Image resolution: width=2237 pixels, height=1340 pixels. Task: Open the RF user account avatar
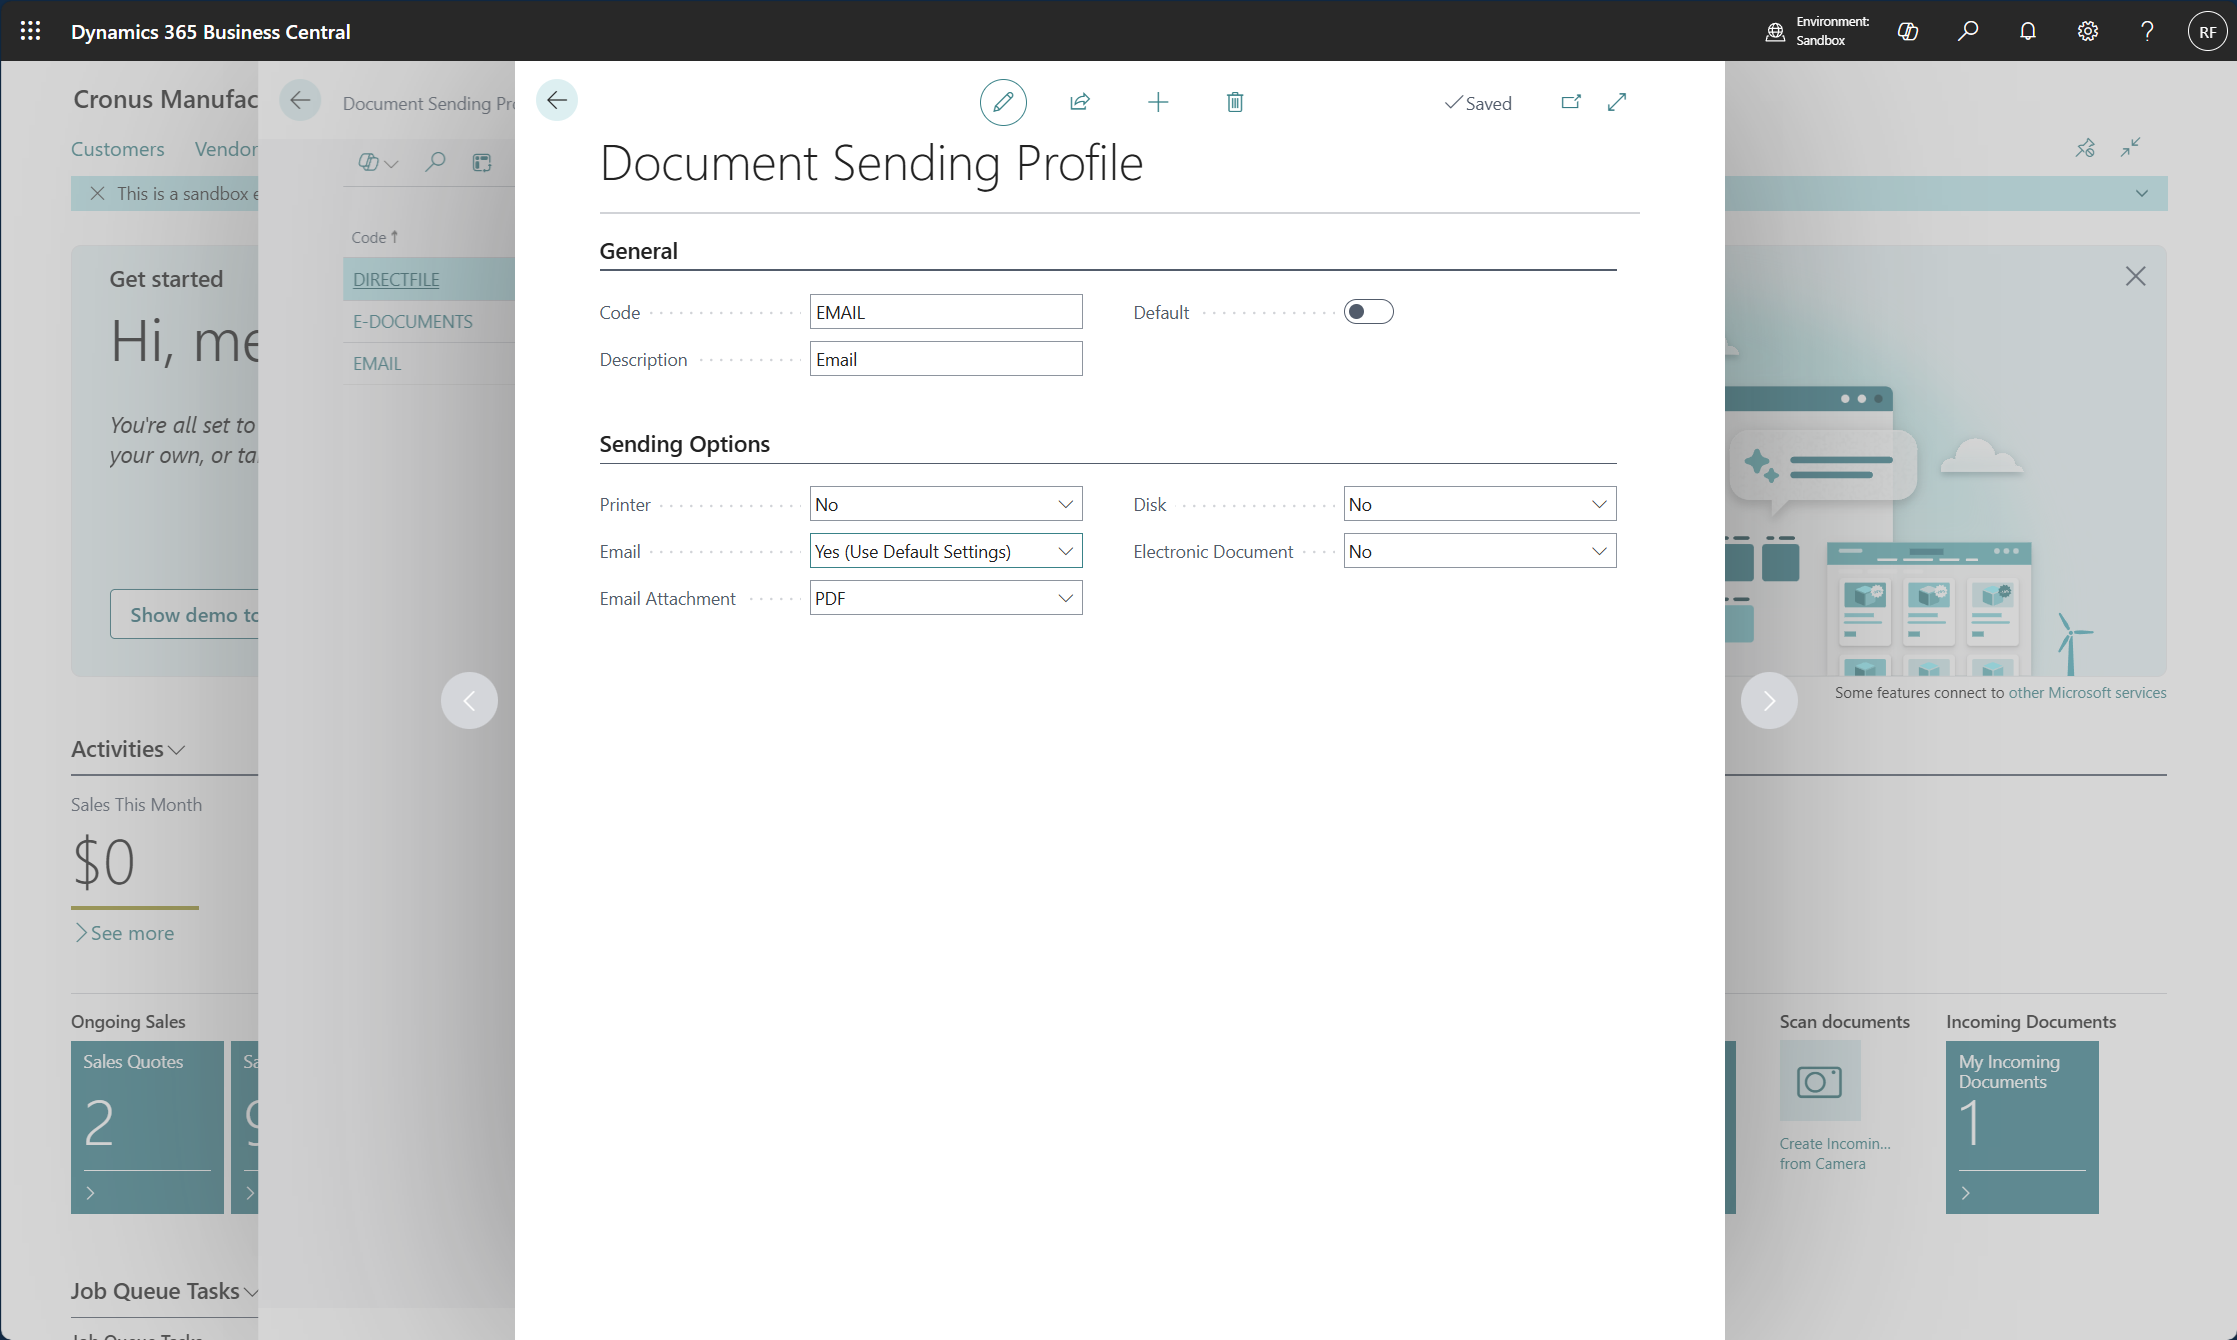[2207, 31]
